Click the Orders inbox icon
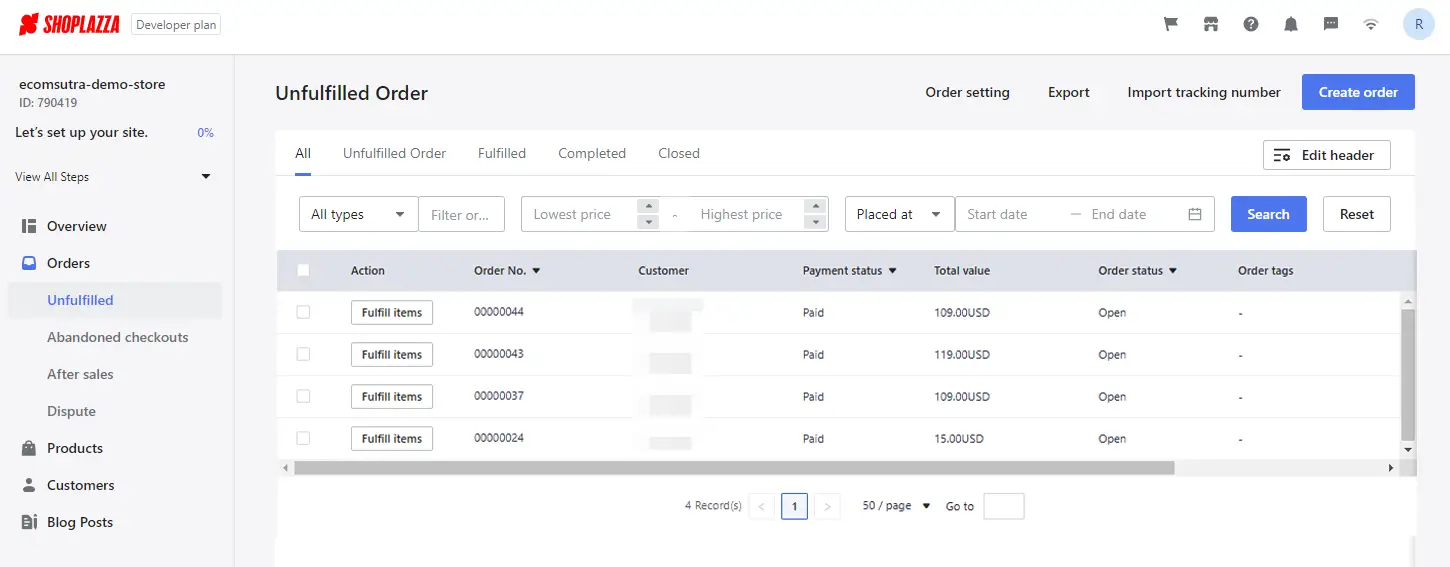Image resolution: width=1450 pixels, height=567 pixels. tap(29, 263)
